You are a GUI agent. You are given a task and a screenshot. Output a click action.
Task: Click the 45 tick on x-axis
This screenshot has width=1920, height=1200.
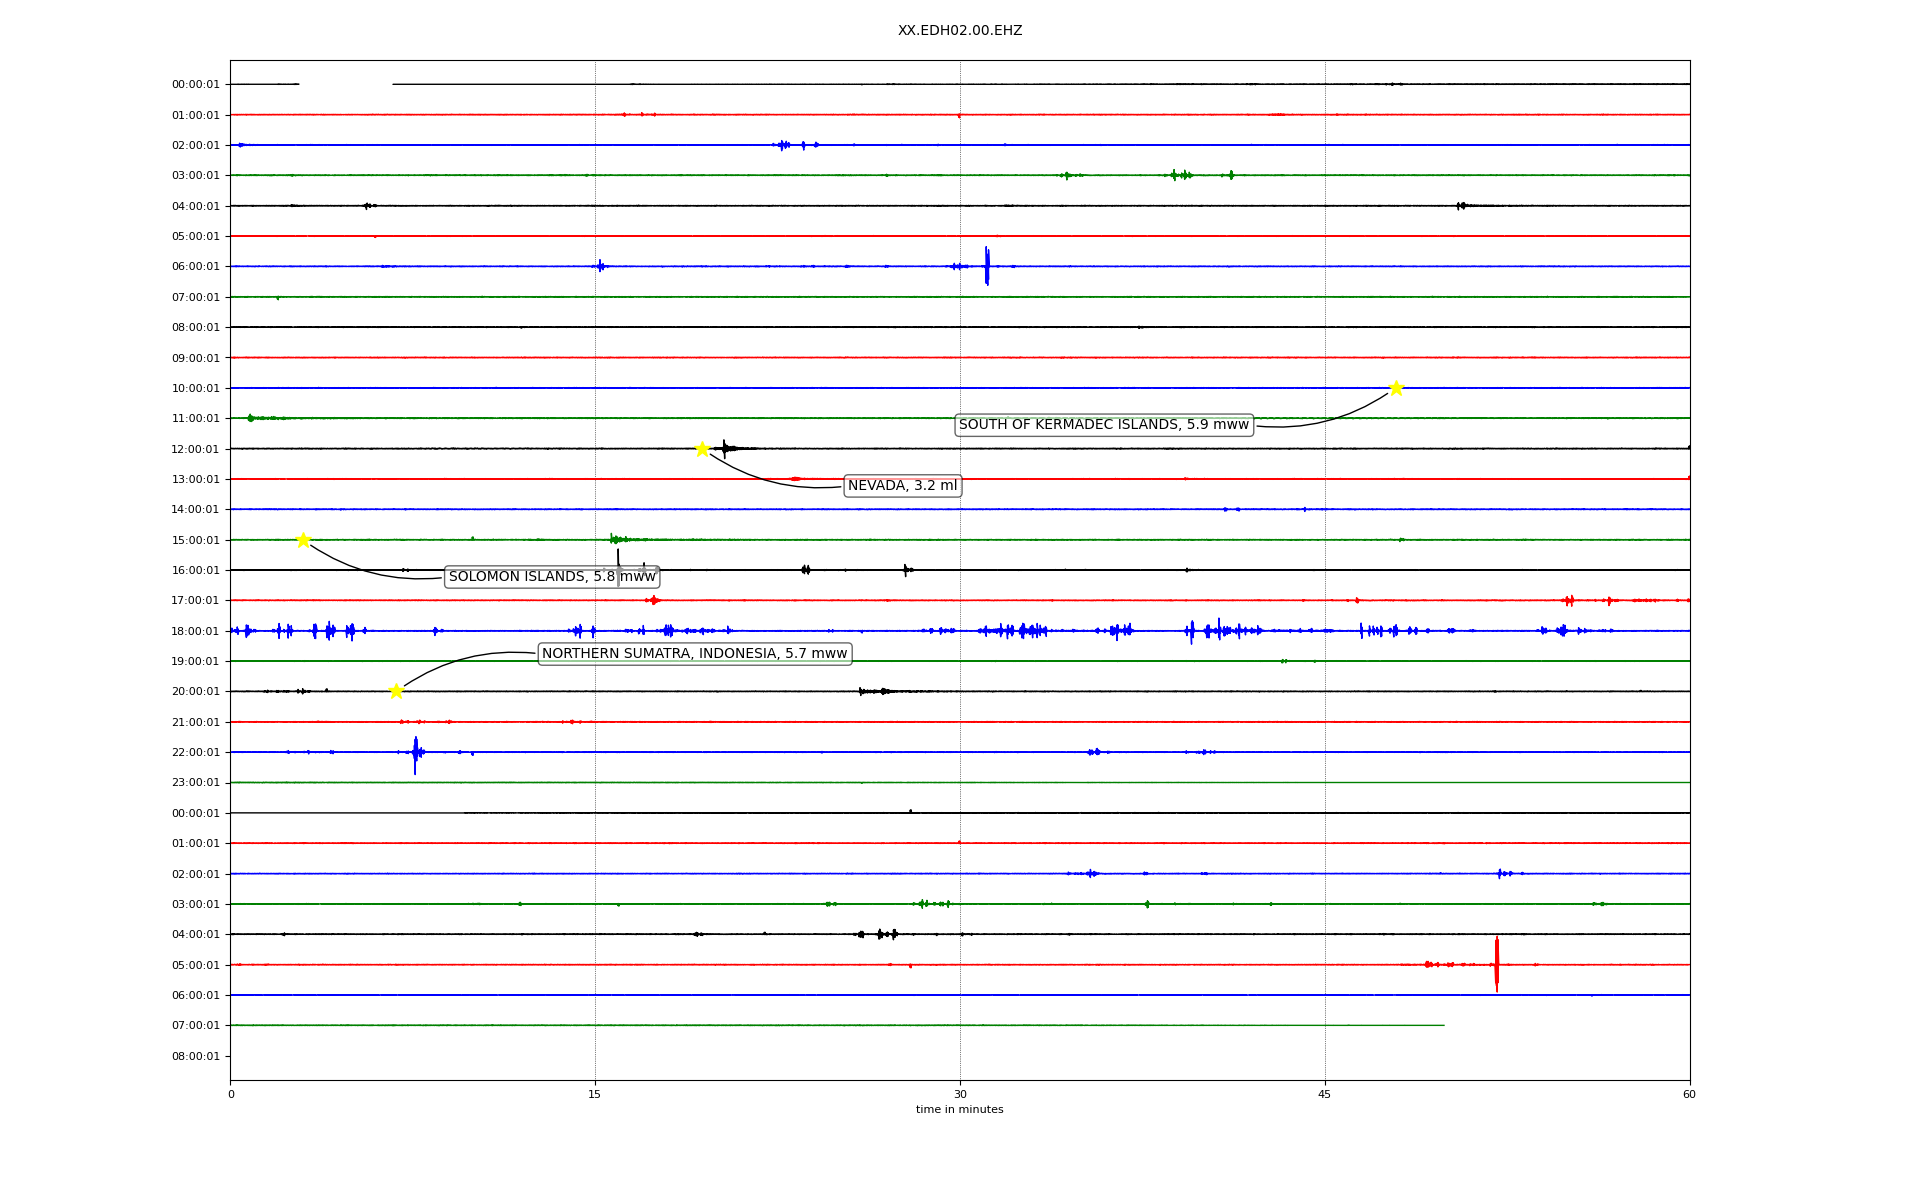click(x=1324, y=1094)
